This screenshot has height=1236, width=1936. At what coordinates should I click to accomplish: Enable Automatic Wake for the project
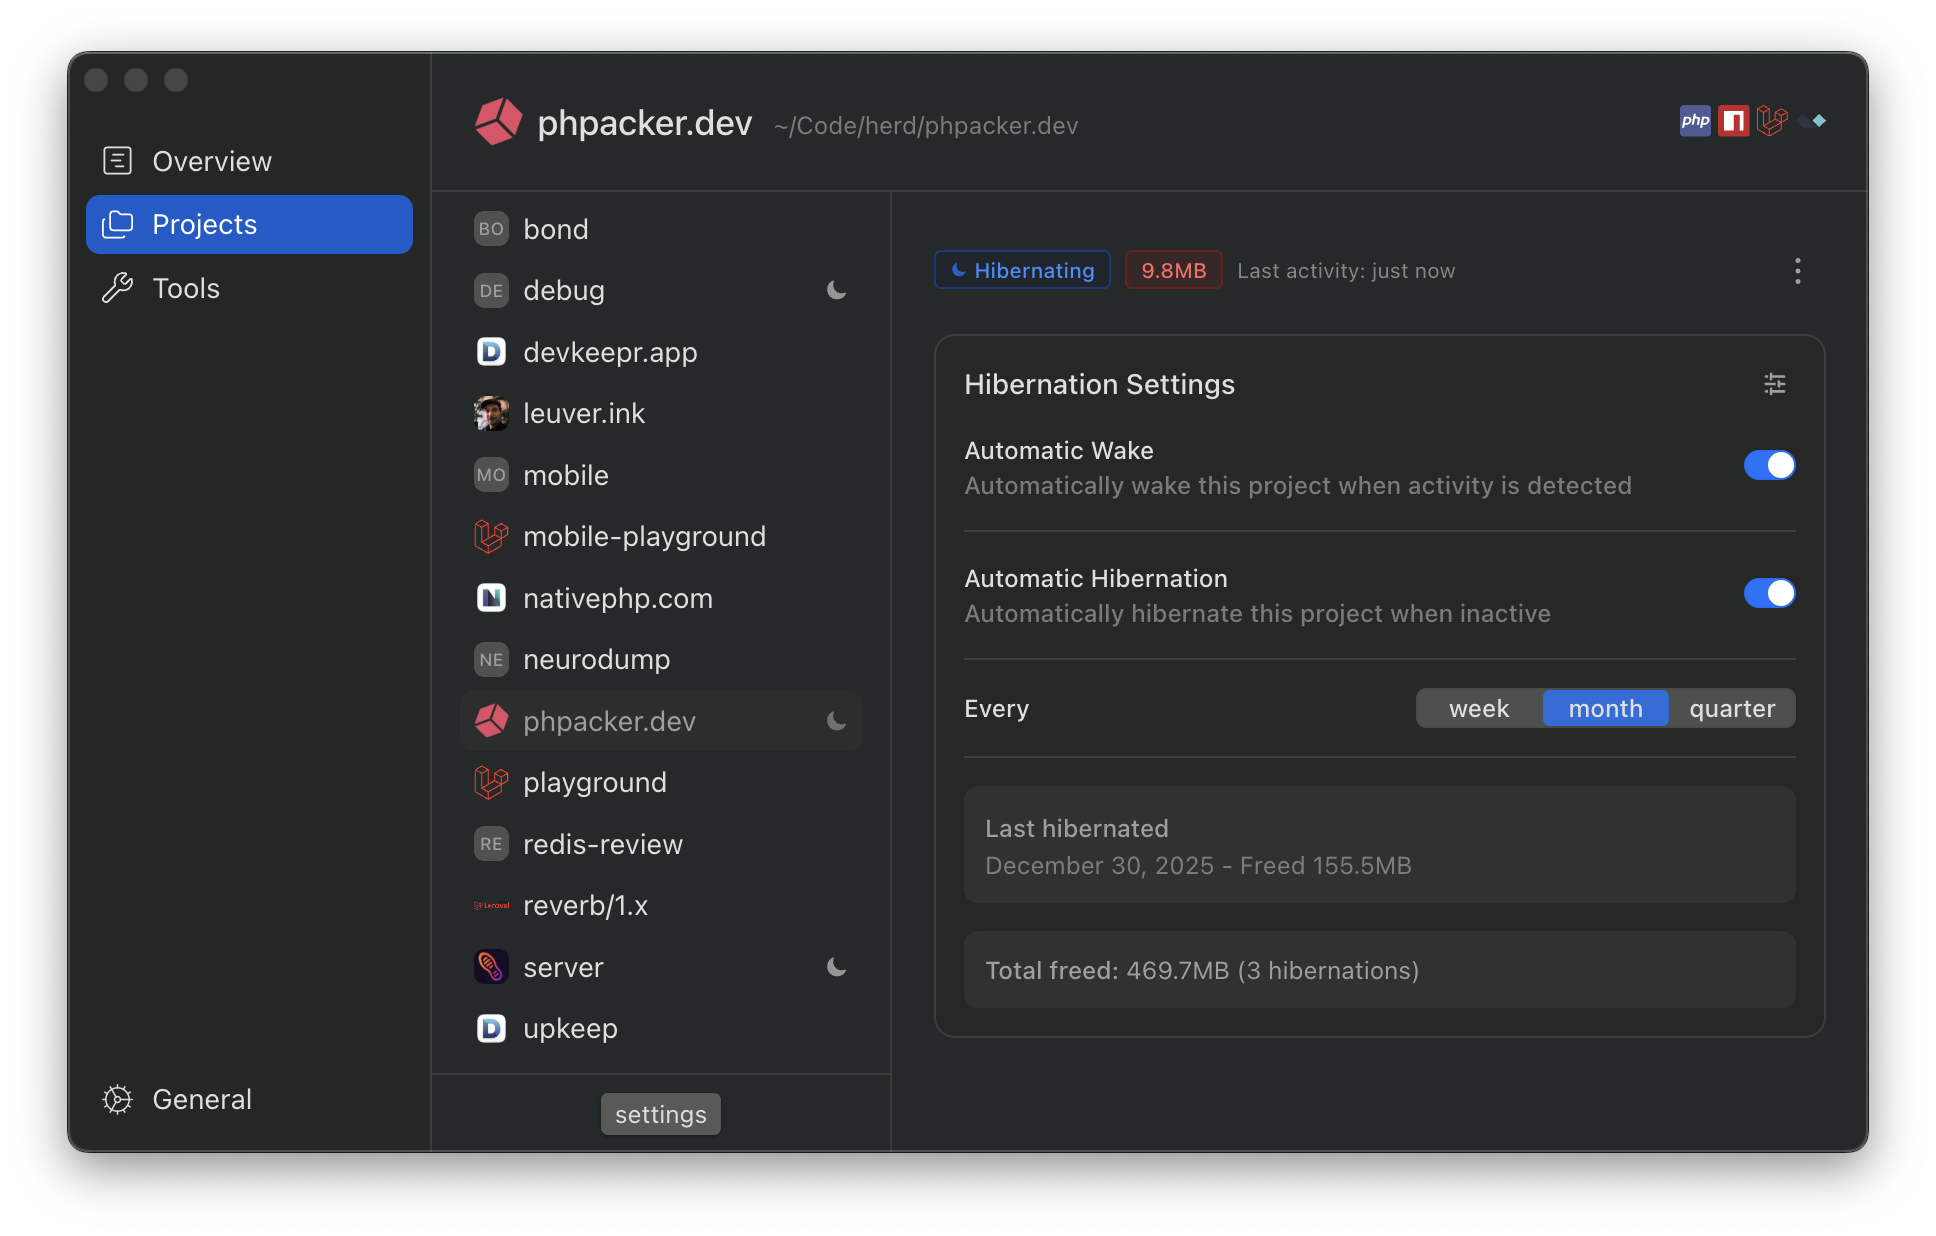coord(1769,465)
